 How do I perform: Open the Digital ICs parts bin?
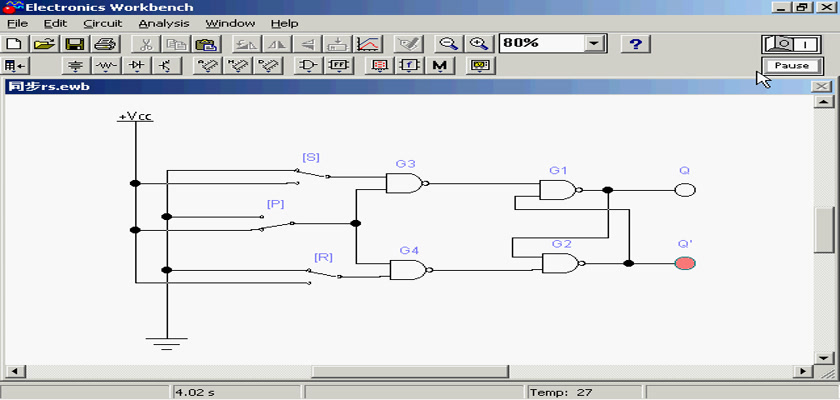point(267,66)
